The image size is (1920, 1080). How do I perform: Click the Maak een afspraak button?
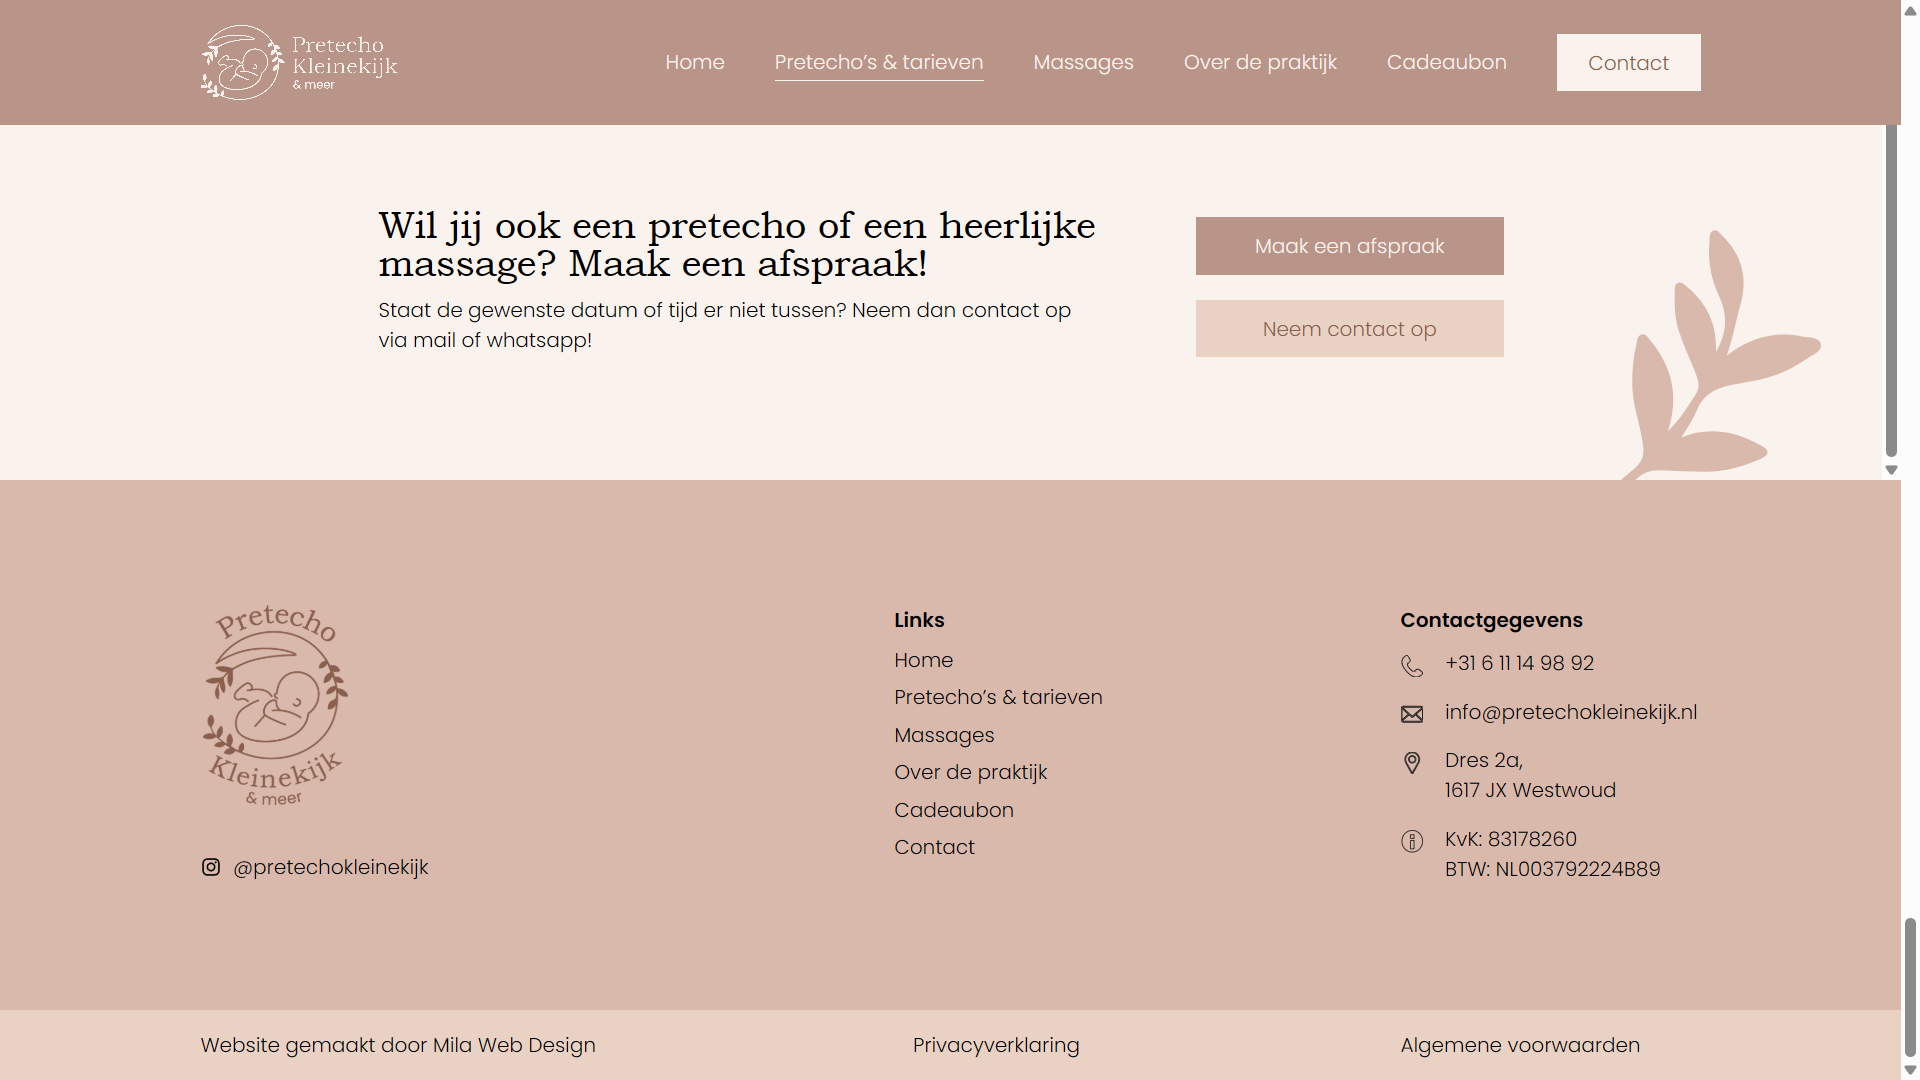coord(1349,246)
